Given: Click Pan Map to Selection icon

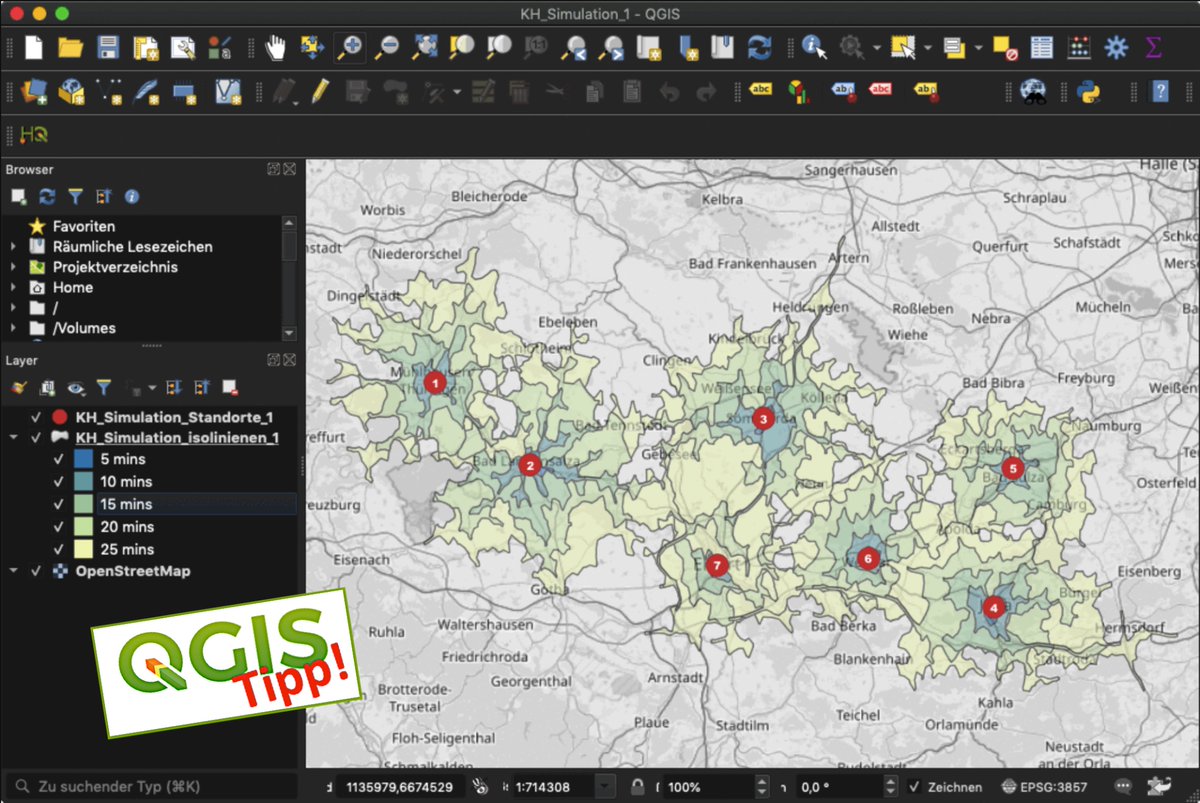Looking at the screenshot, I should 313,47.
